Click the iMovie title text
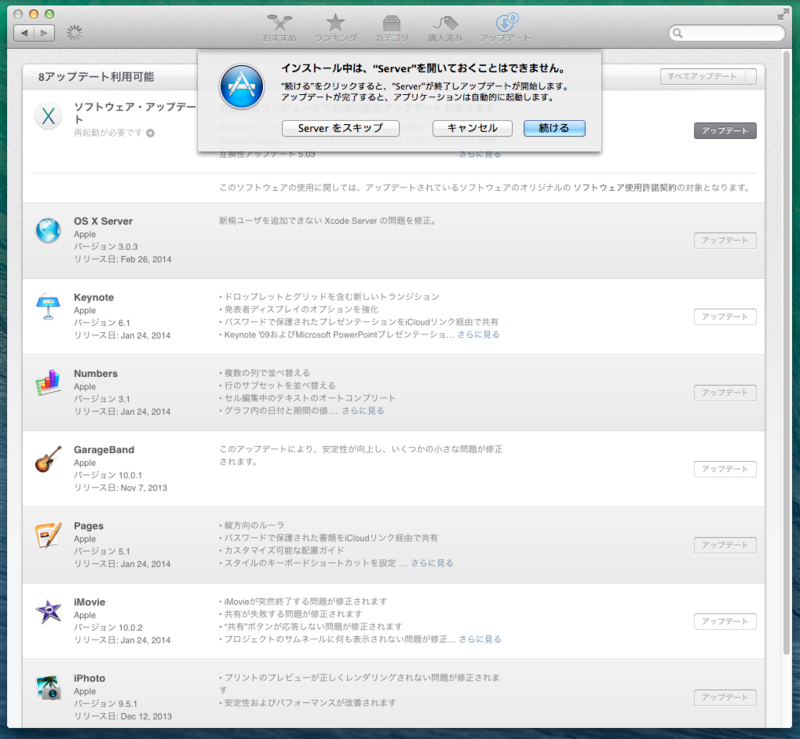 coord(89,602)
